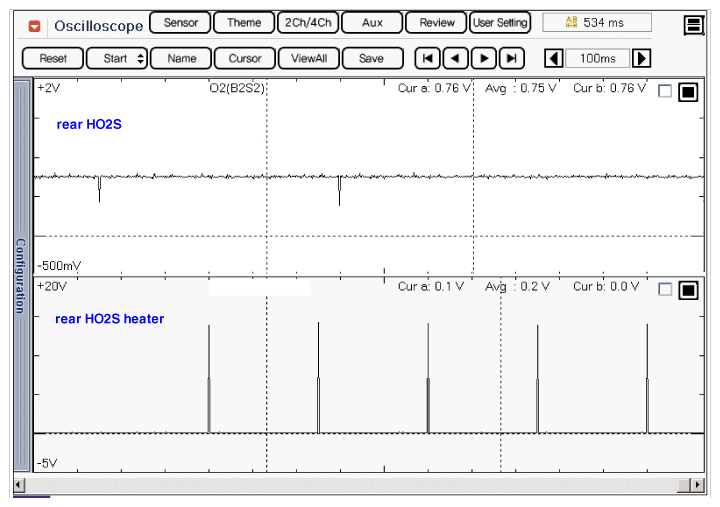The image size is (720, 507).
Task: Toggle black square box on rear HO2S channel
Action: 688,92
